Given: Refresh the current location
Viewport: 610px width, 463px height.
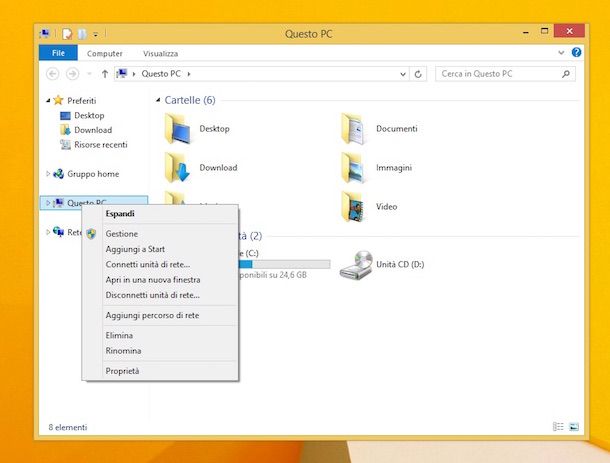Looking at the screenshot, I should (418, 74).
